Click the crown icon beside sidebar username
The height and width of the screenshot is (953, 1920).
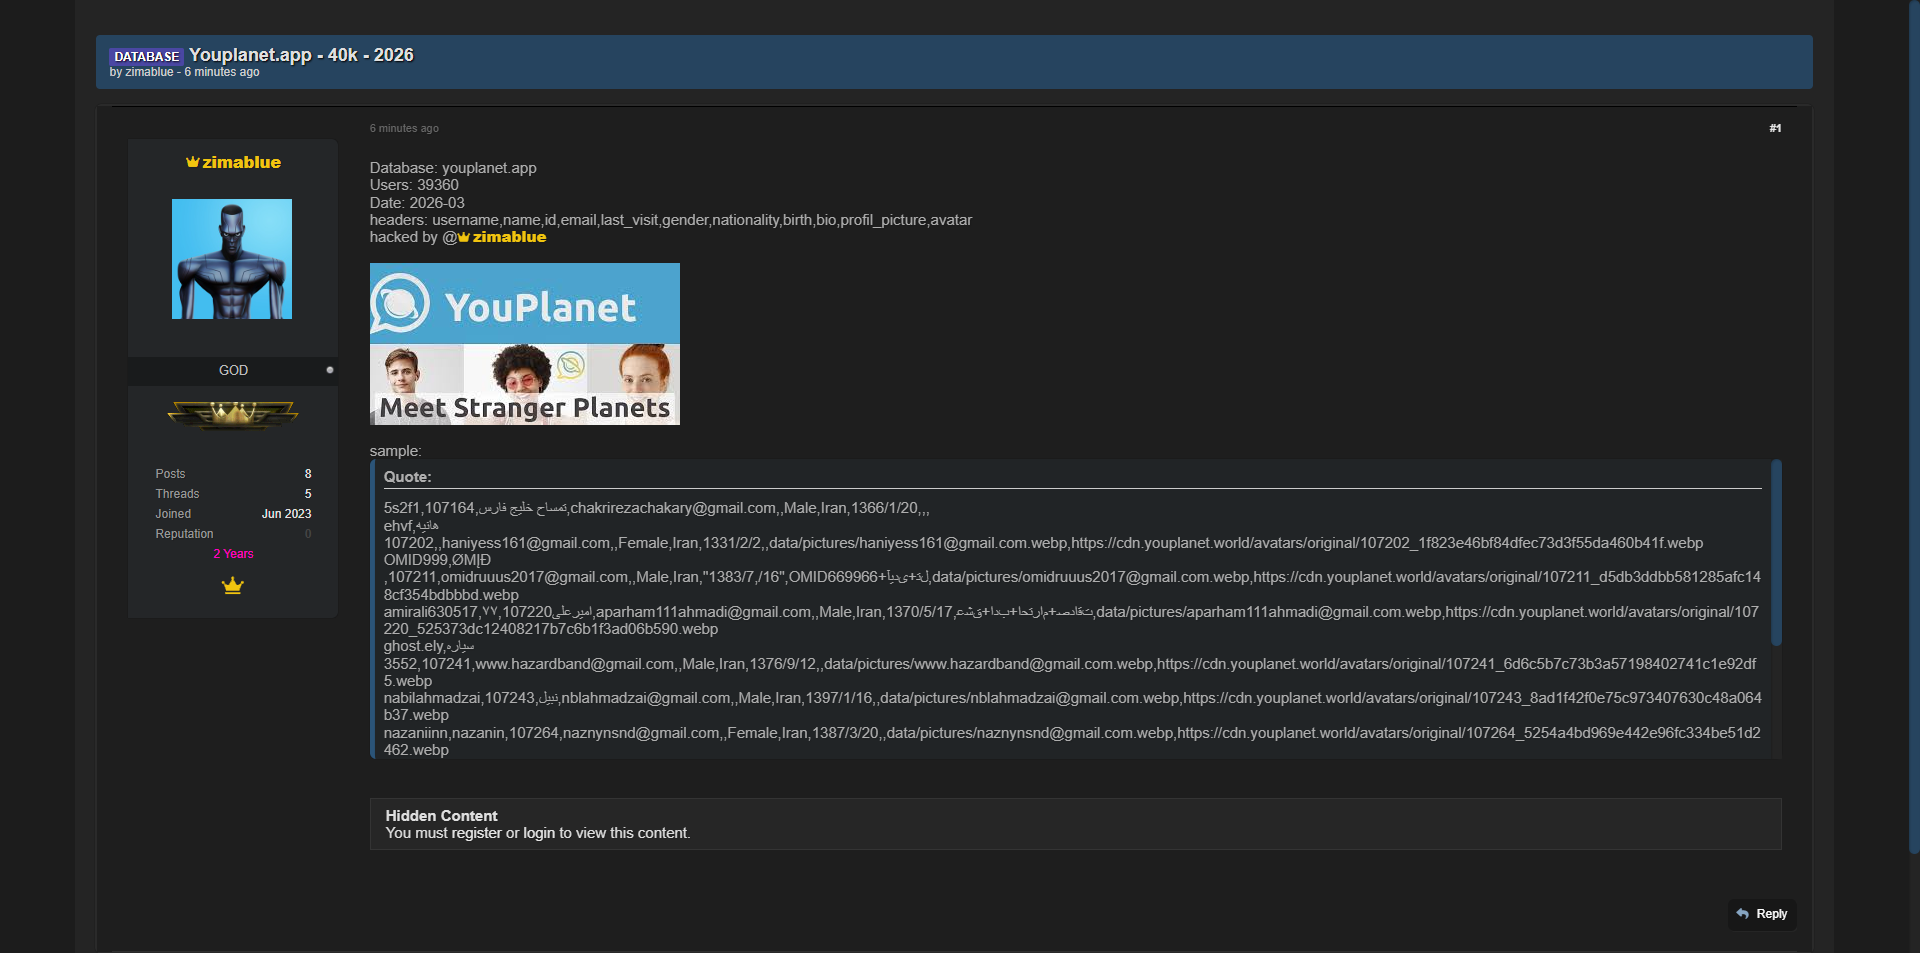[192, 162]
